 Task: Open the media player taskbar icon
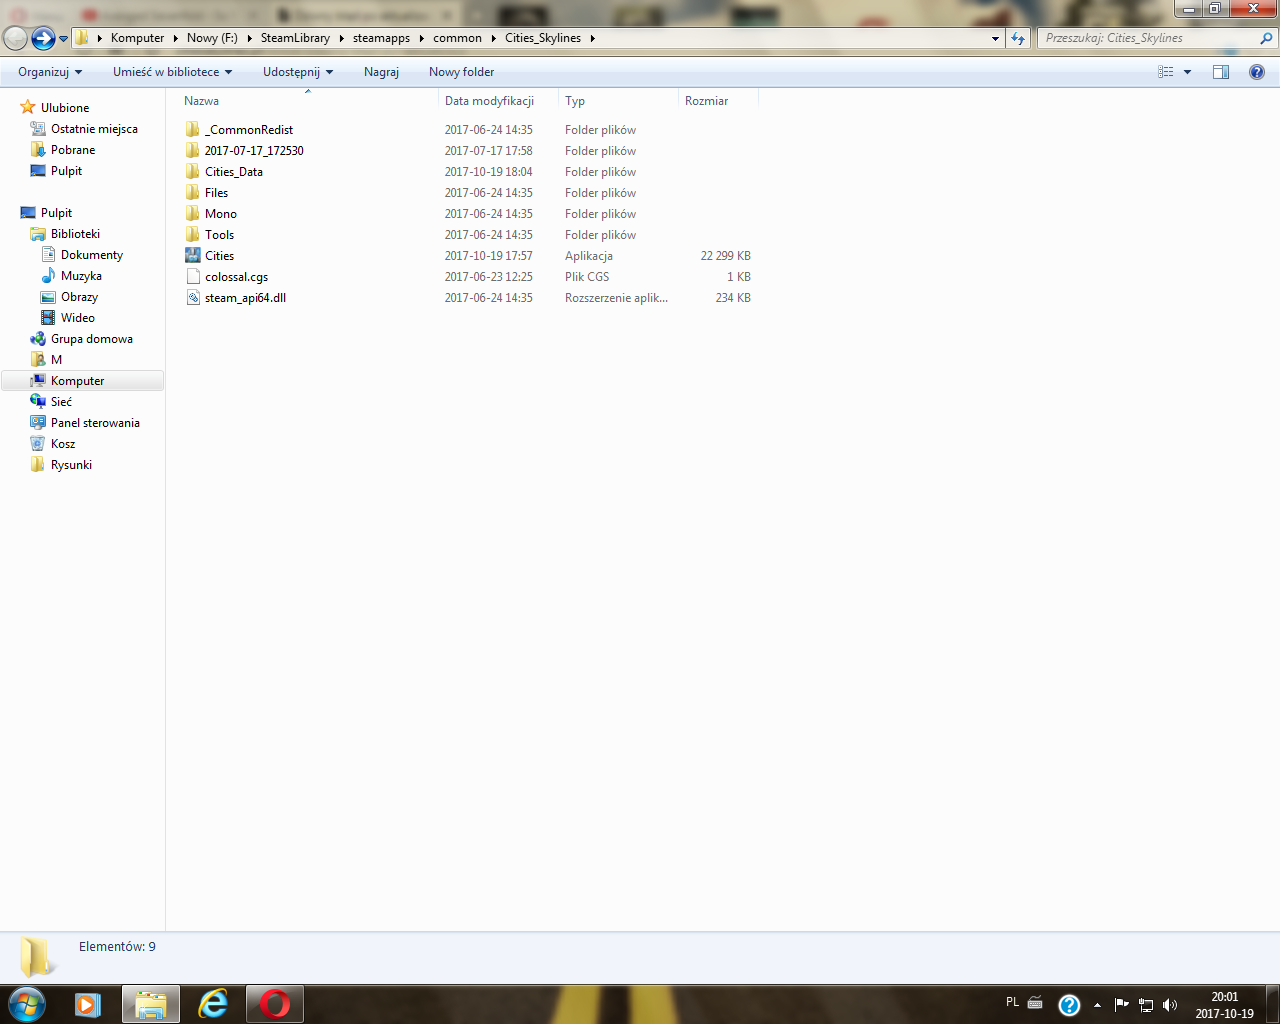[x=88, y=1004]
